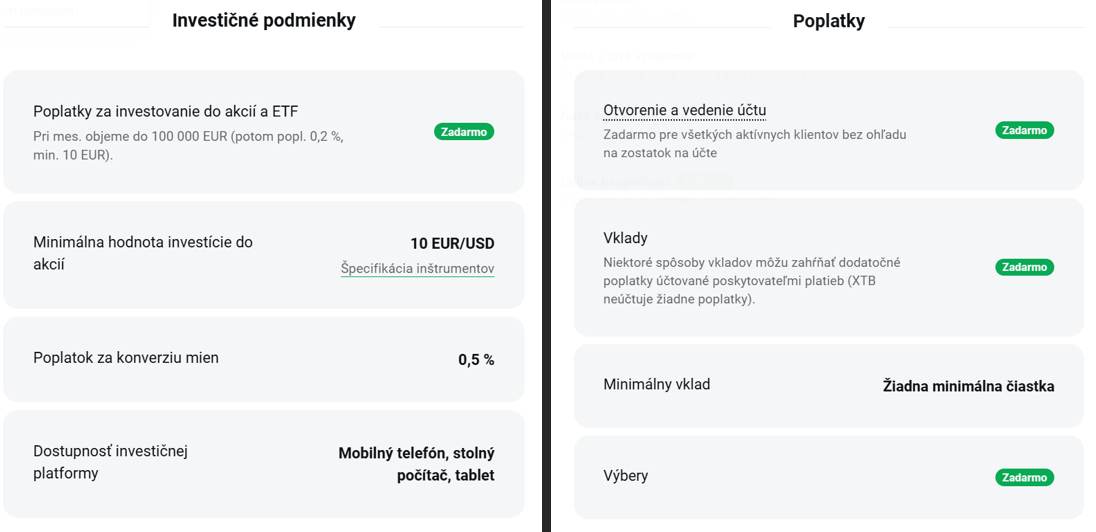The width and height of the screenshot is (1096, 532).
Task: Click the 10 EUR/USD value
Action: (452, 243)
